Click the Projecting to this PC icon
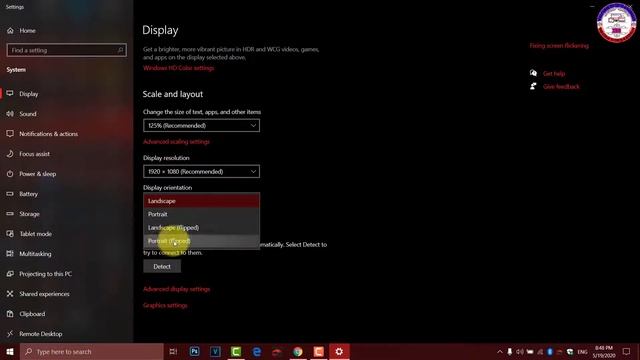Screen dimensions: 640x360 click(10, 273)
